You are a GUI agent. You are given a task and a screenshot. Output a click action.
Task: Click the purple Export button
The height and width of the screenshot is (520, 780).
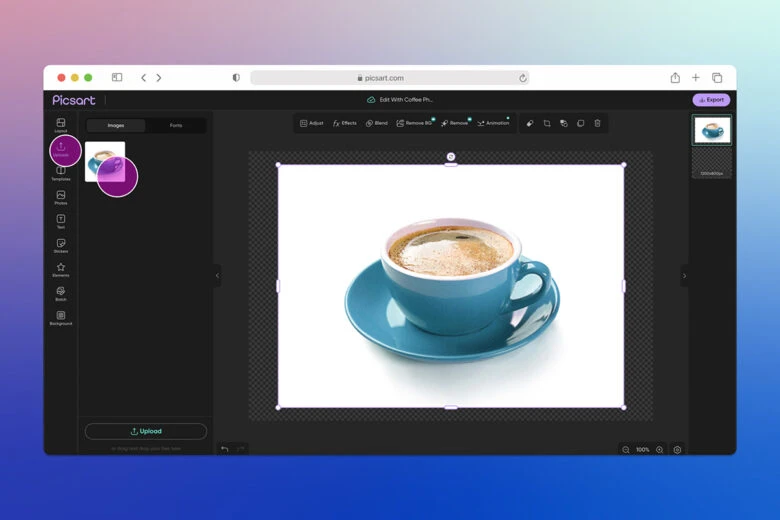(x=711, y=100)
